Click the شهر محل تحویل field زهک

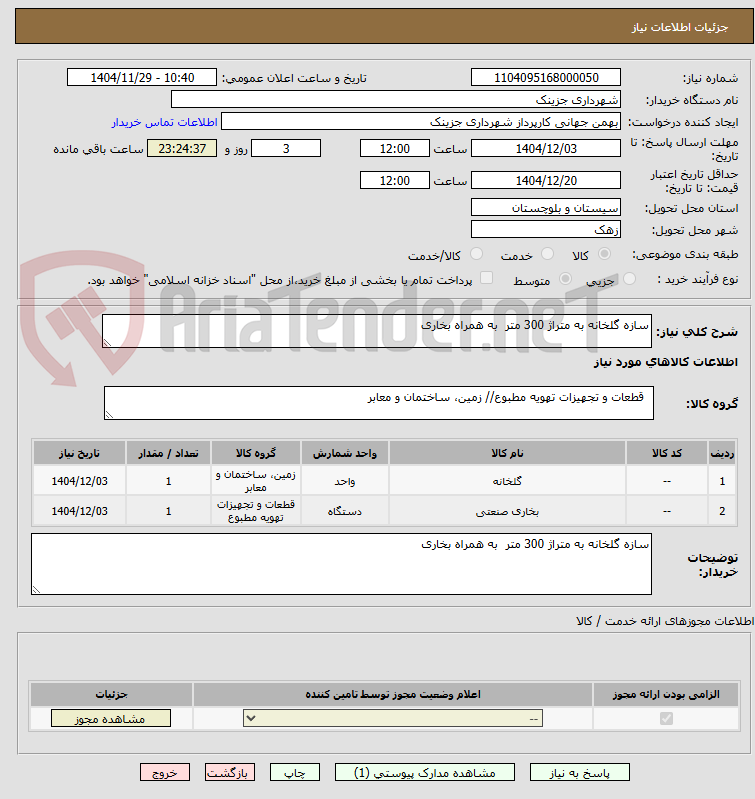[546, 229]
